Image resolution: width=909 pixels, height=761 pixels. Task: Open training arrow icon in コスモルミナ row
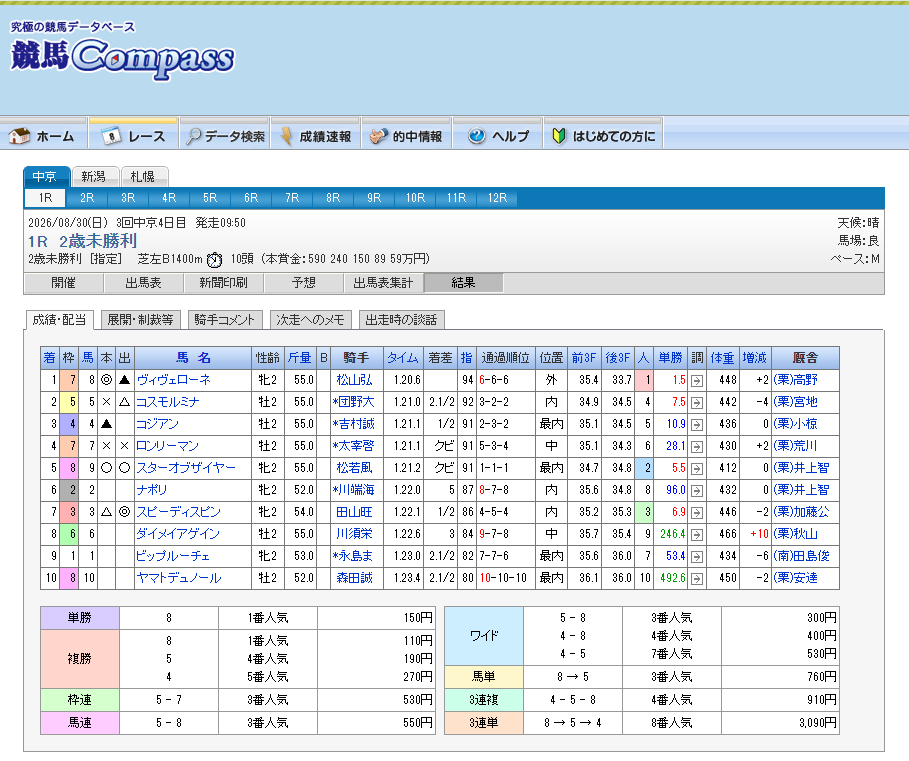[x=697, y=403]
